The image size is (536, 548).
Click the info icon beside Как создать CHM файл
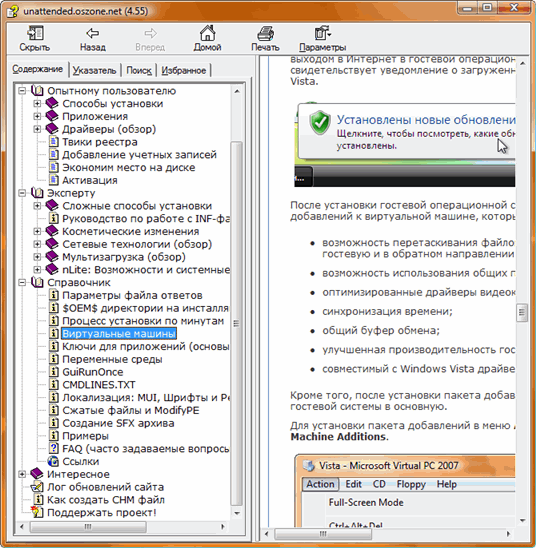pos(38,499)
